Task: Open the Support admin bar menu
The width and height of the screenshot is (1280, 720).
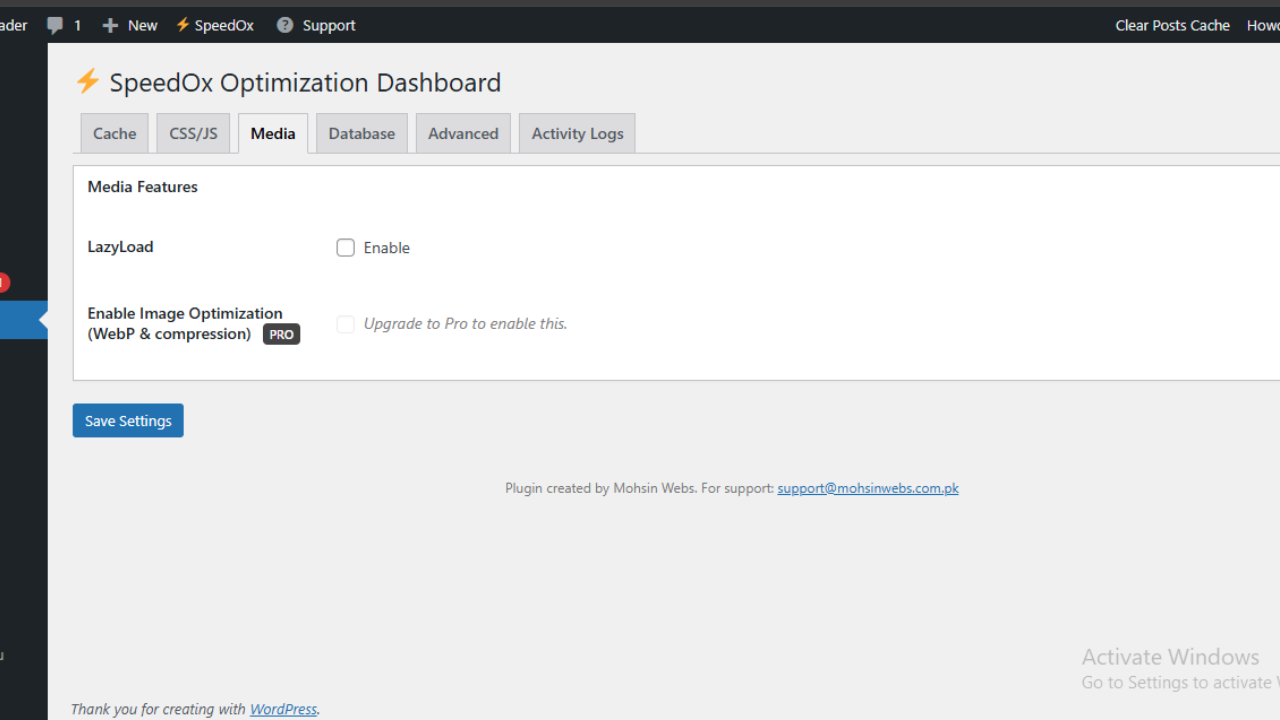Action: click(316, 25)
